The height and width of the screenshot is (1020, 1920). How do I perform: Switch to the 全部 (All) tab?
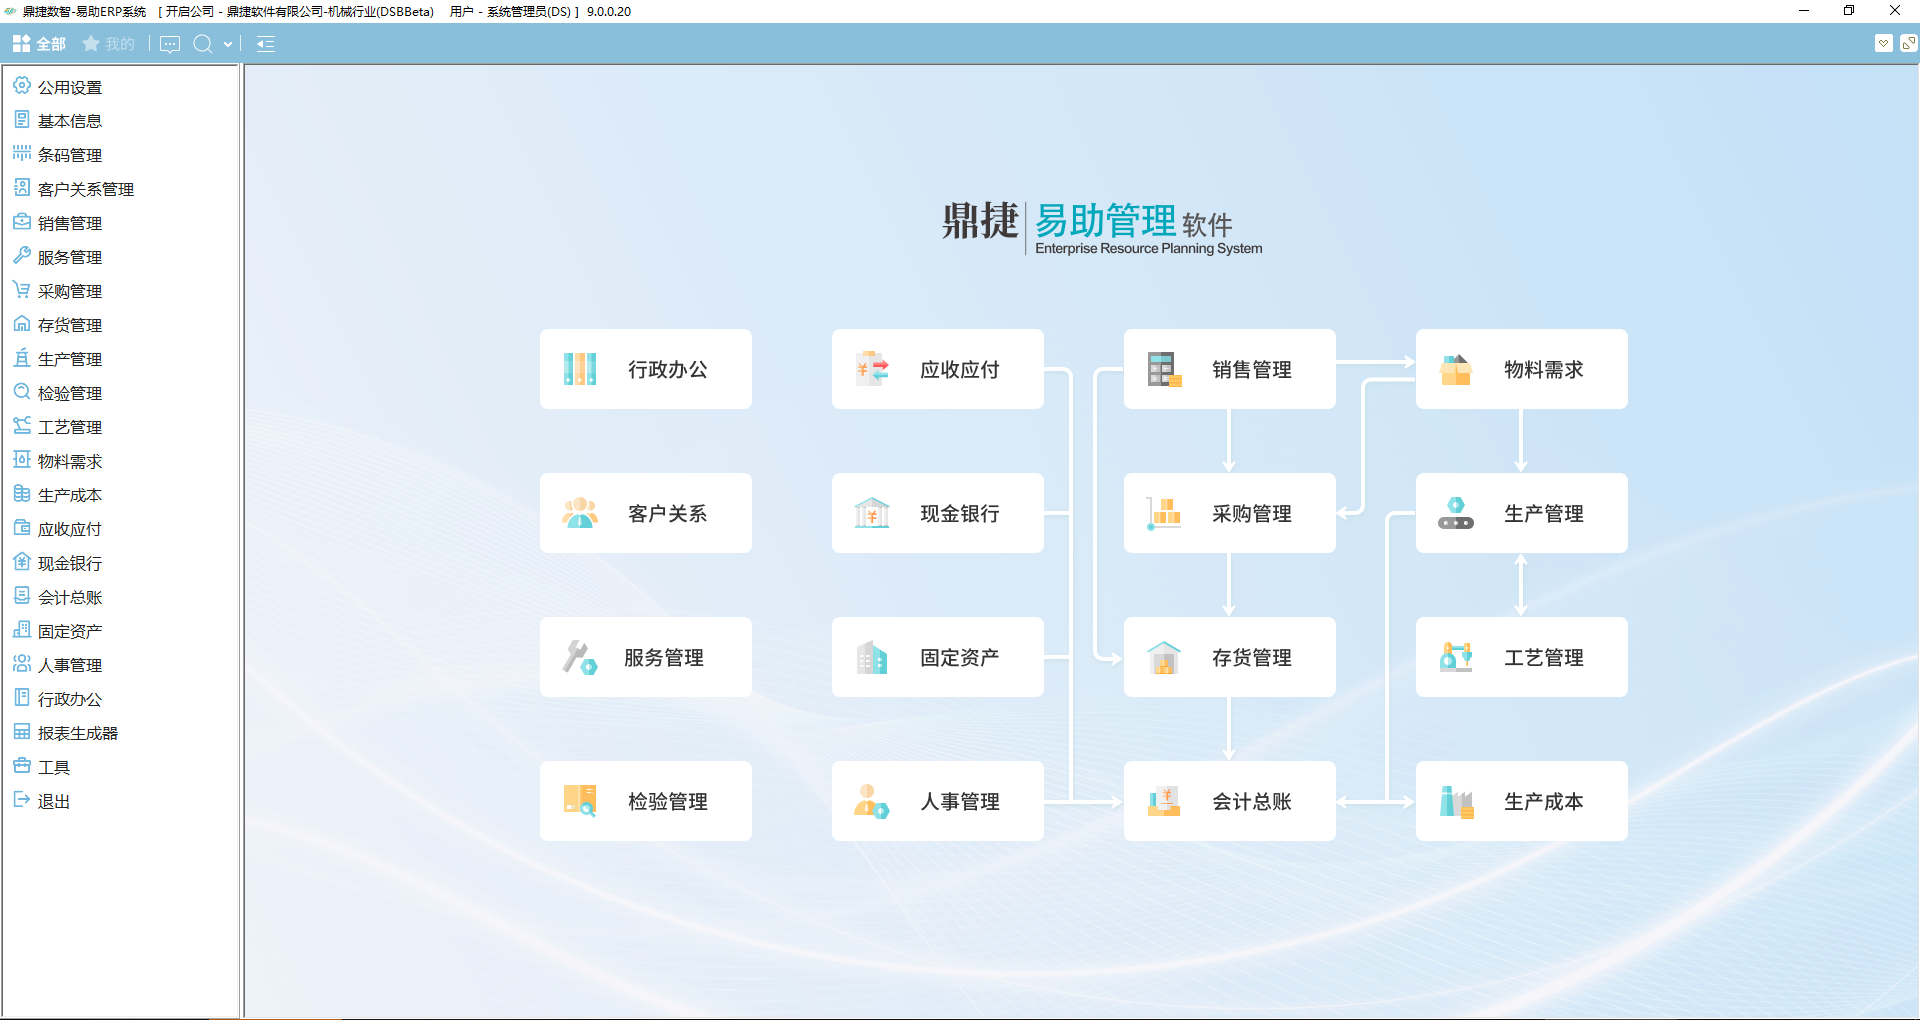tap(39, 44)
